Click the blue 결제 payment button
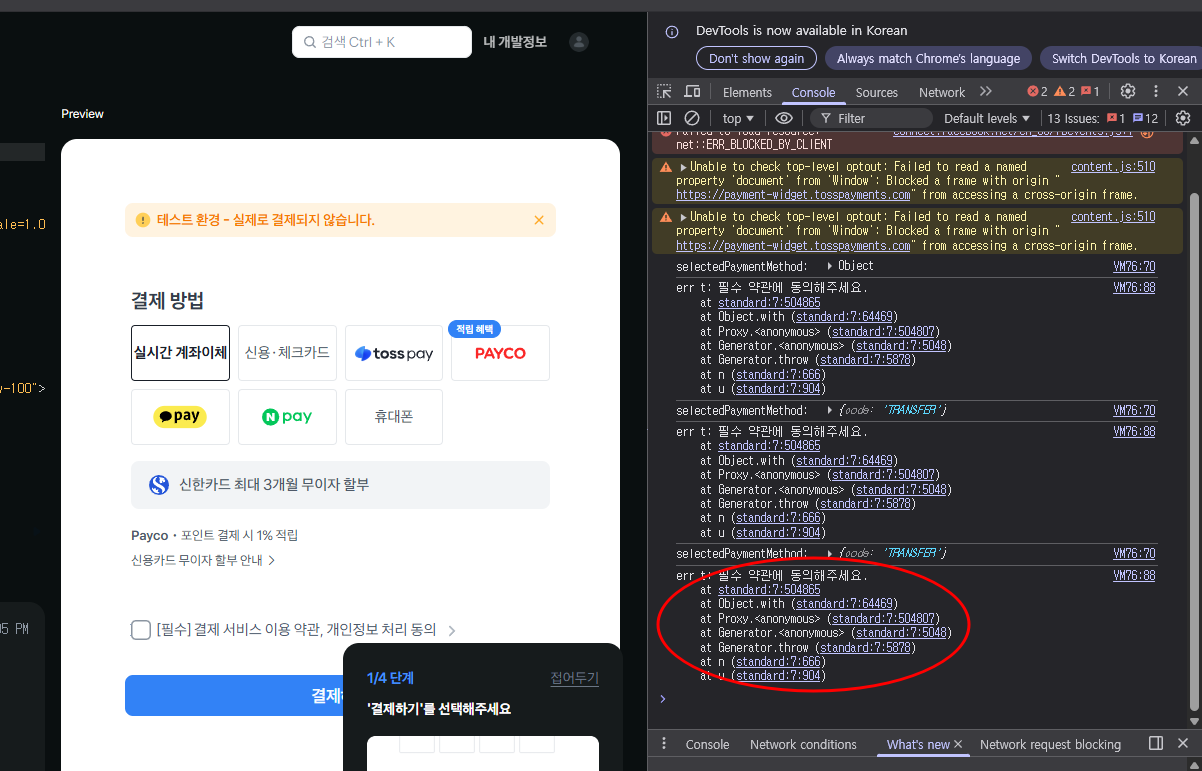 point(234,695)
